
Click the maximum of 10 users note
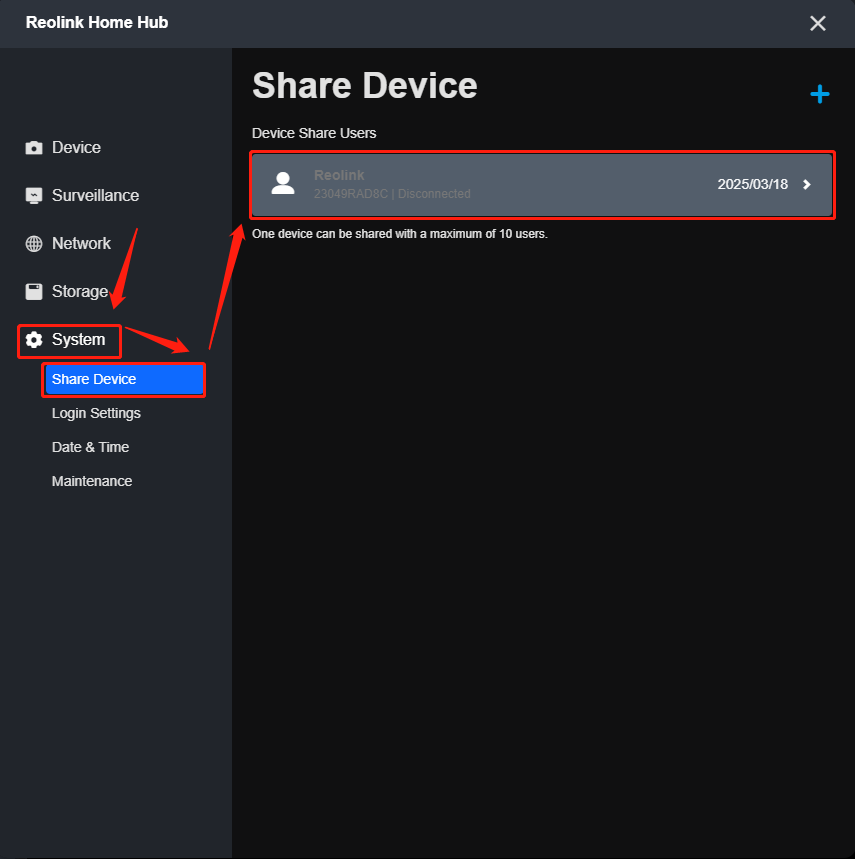pyautogui.click(x=400, y=234)
